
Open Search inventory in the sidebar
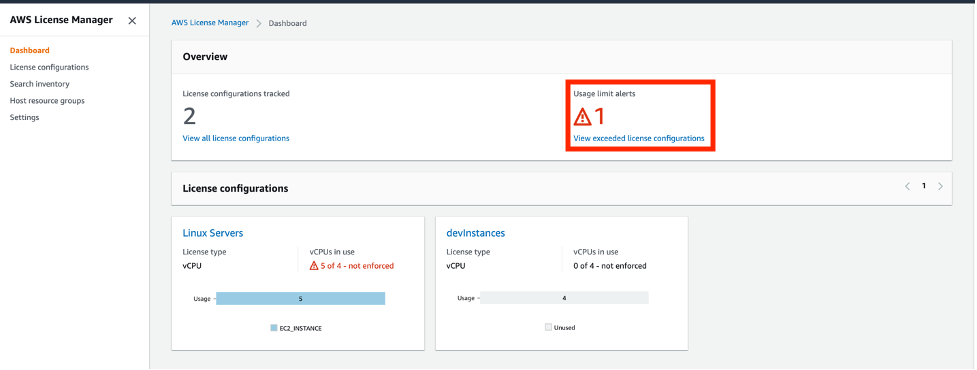(x=40, y=84)
